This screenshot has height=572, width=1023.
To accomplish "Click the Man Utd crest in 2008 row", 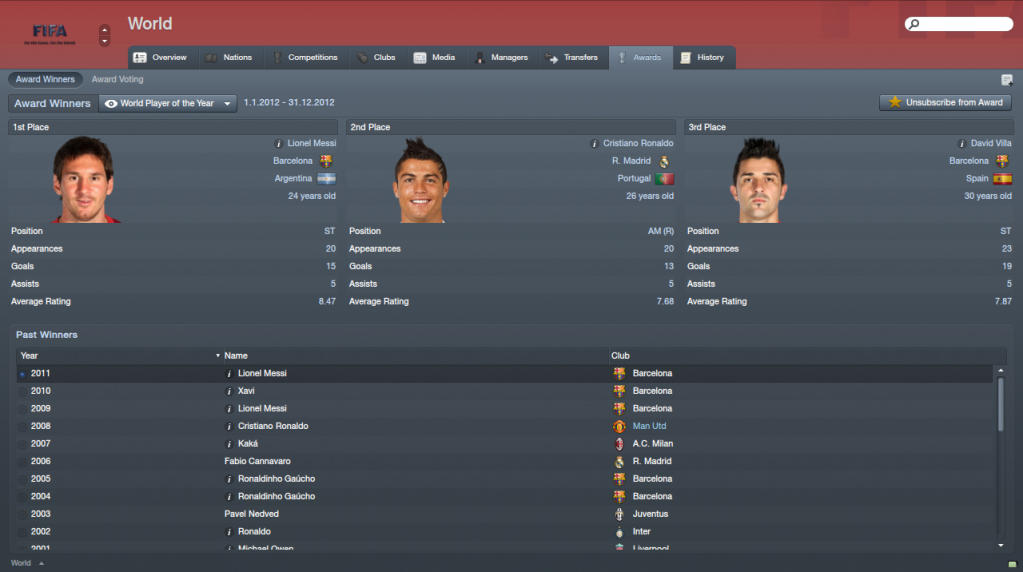I will pos(619,427).
